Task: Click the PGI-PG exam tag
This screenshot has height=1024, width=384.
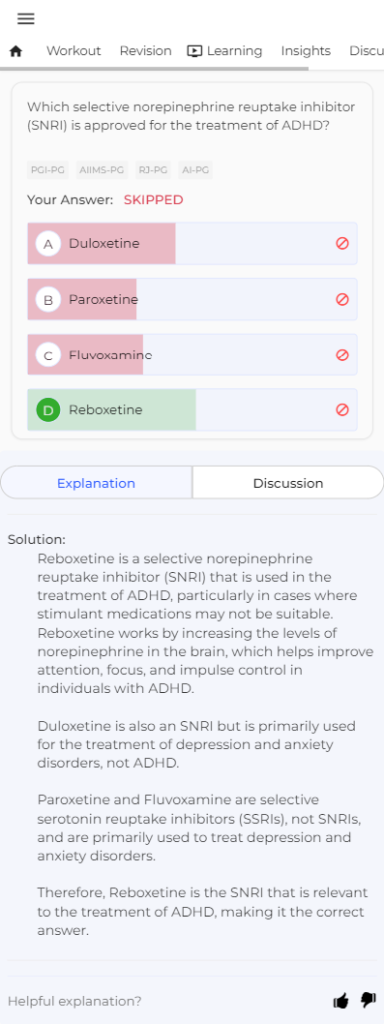Action: pyautogui.click(x=48, y=170)
